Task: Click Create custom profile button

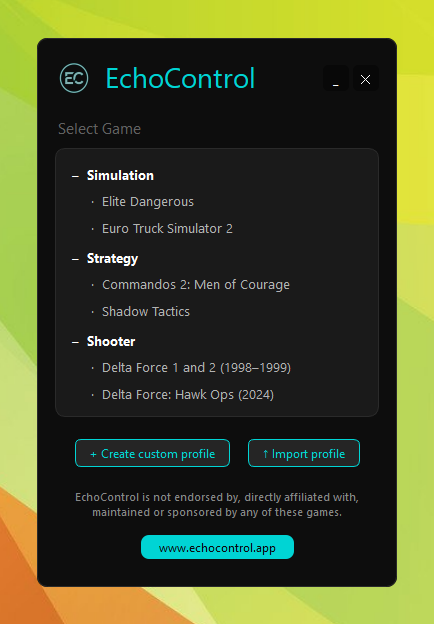Action: (152, 453)
